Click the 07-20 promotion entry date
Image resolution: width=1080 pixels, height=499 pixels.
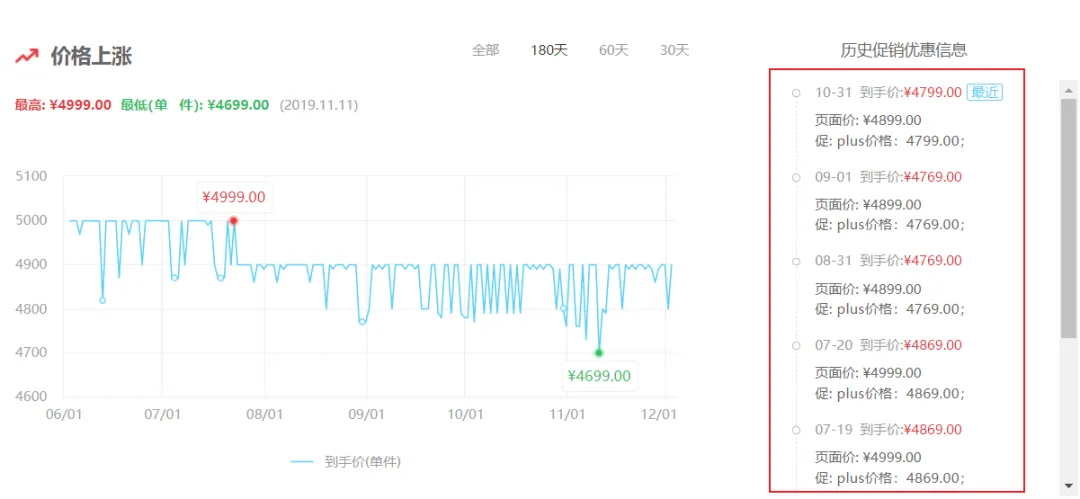[833, 345]
